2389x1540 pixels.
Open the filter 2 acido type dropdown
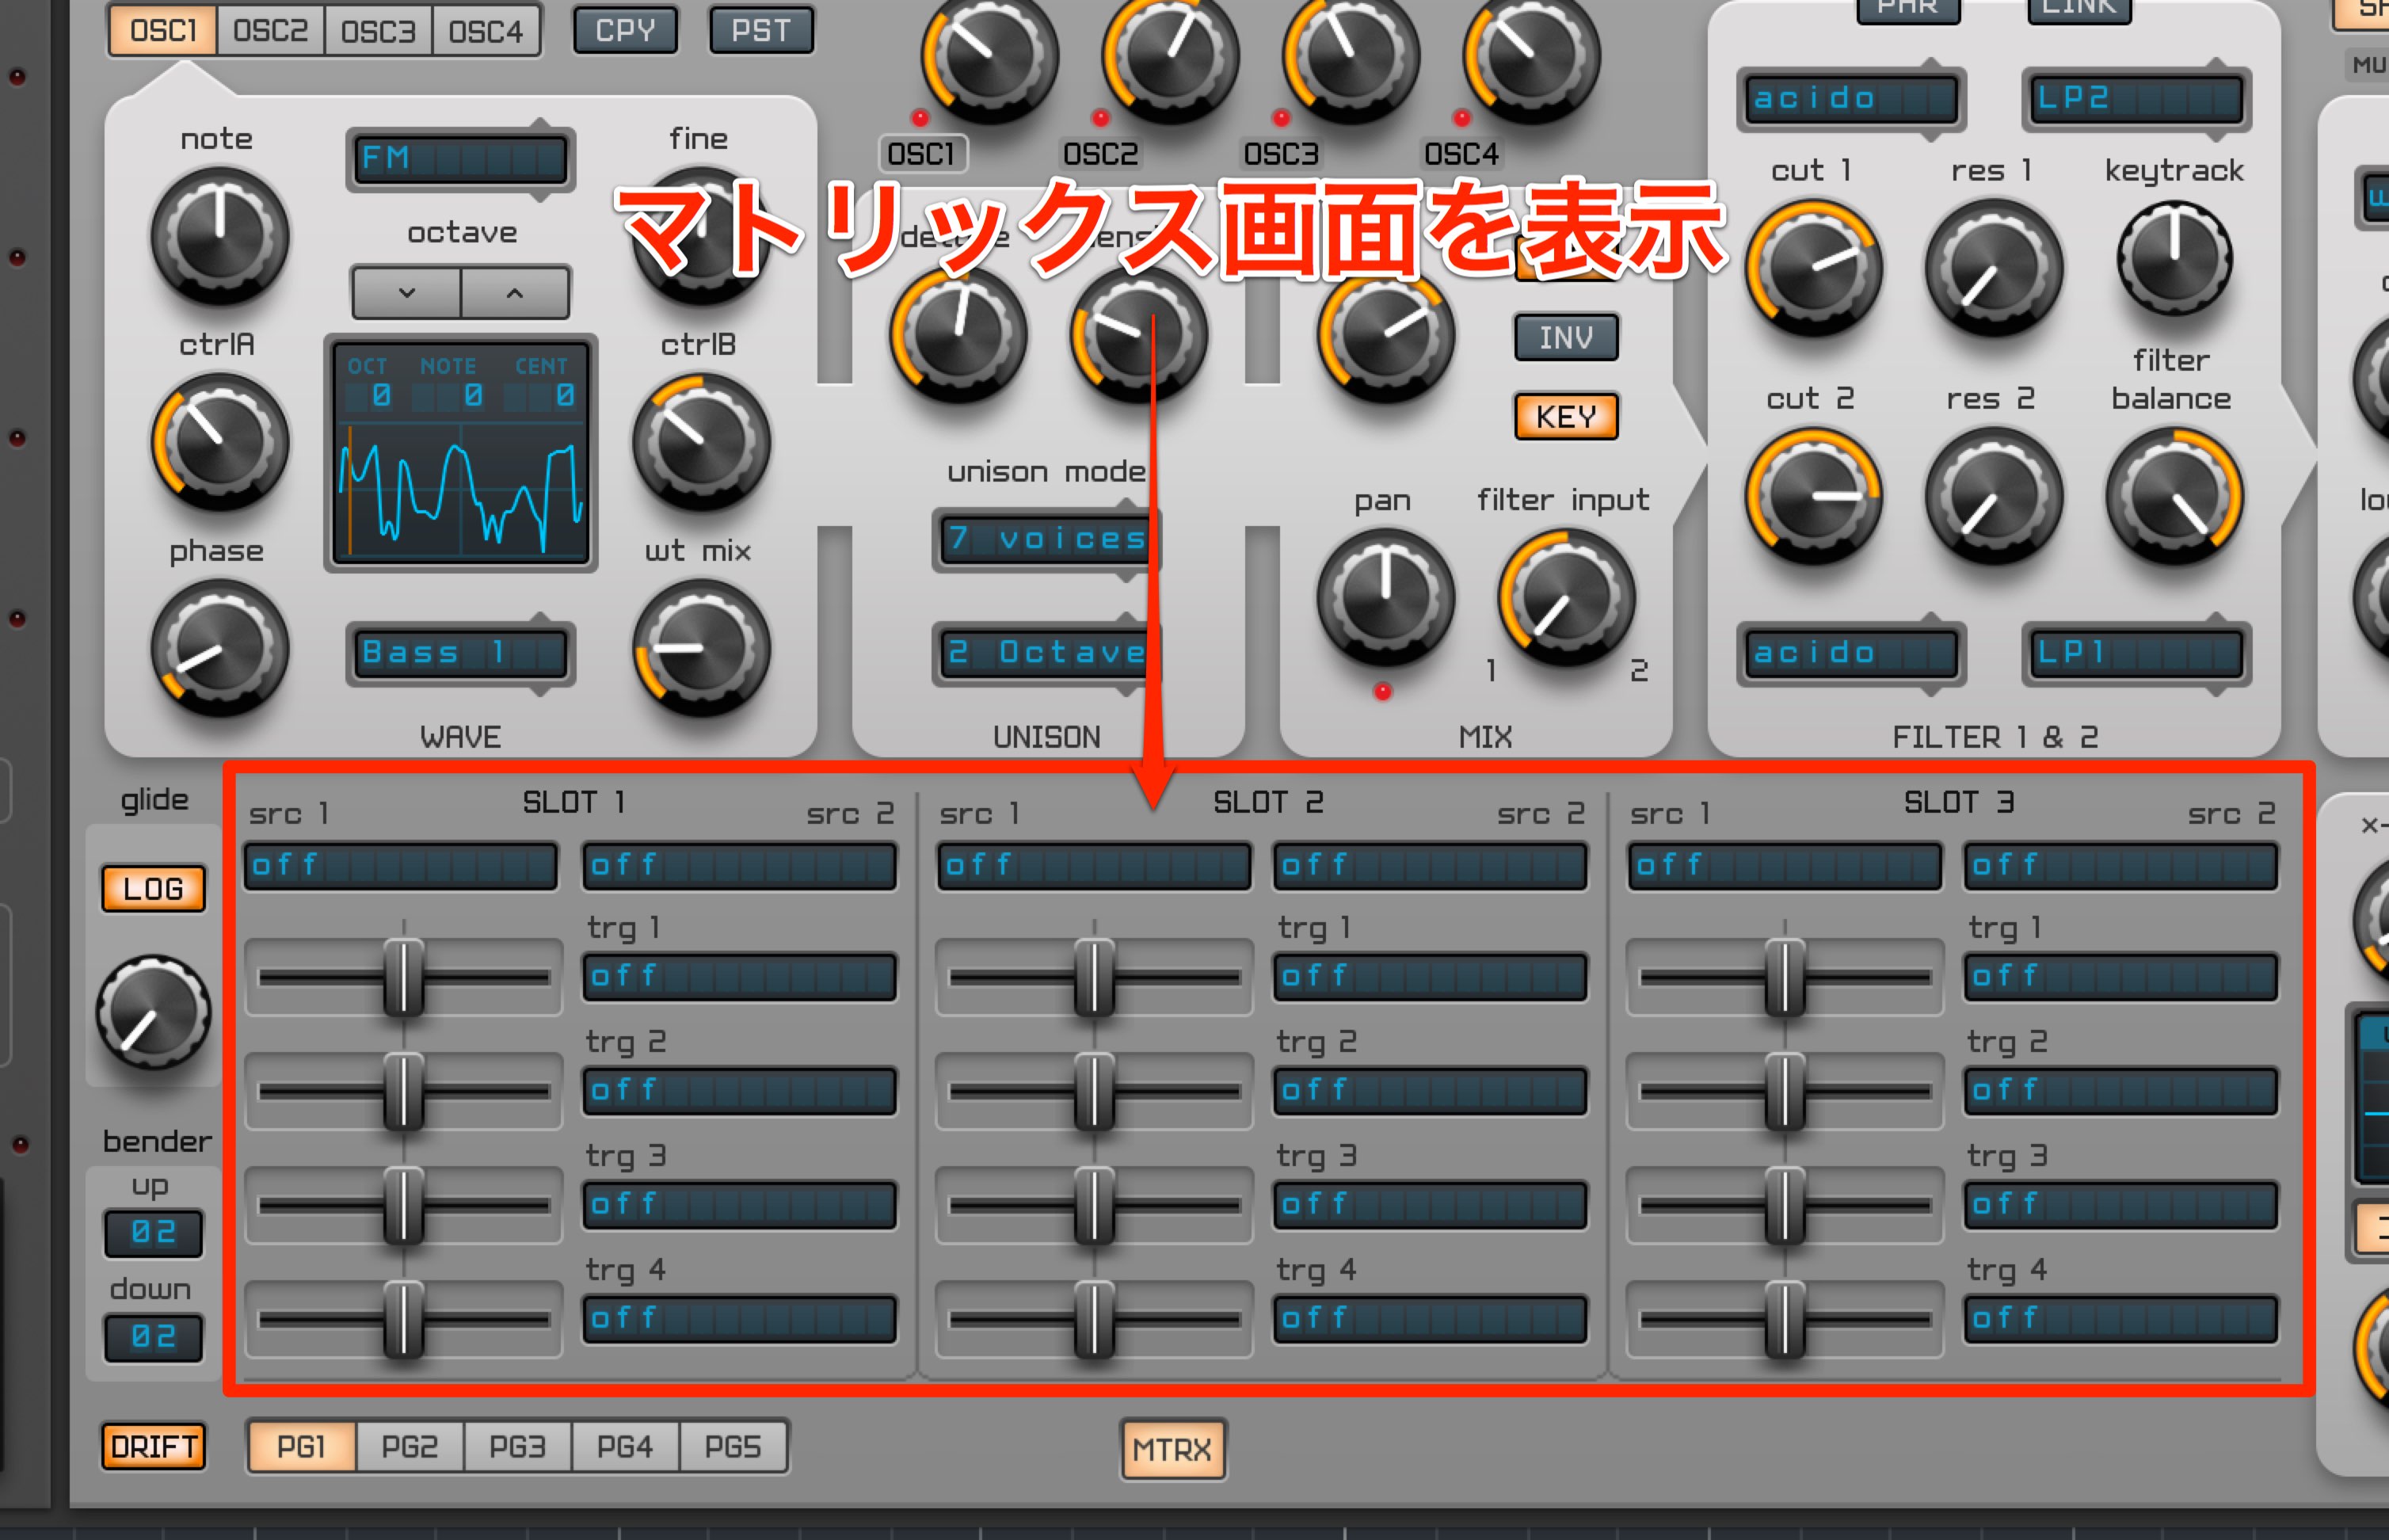tap(1852, 654)
